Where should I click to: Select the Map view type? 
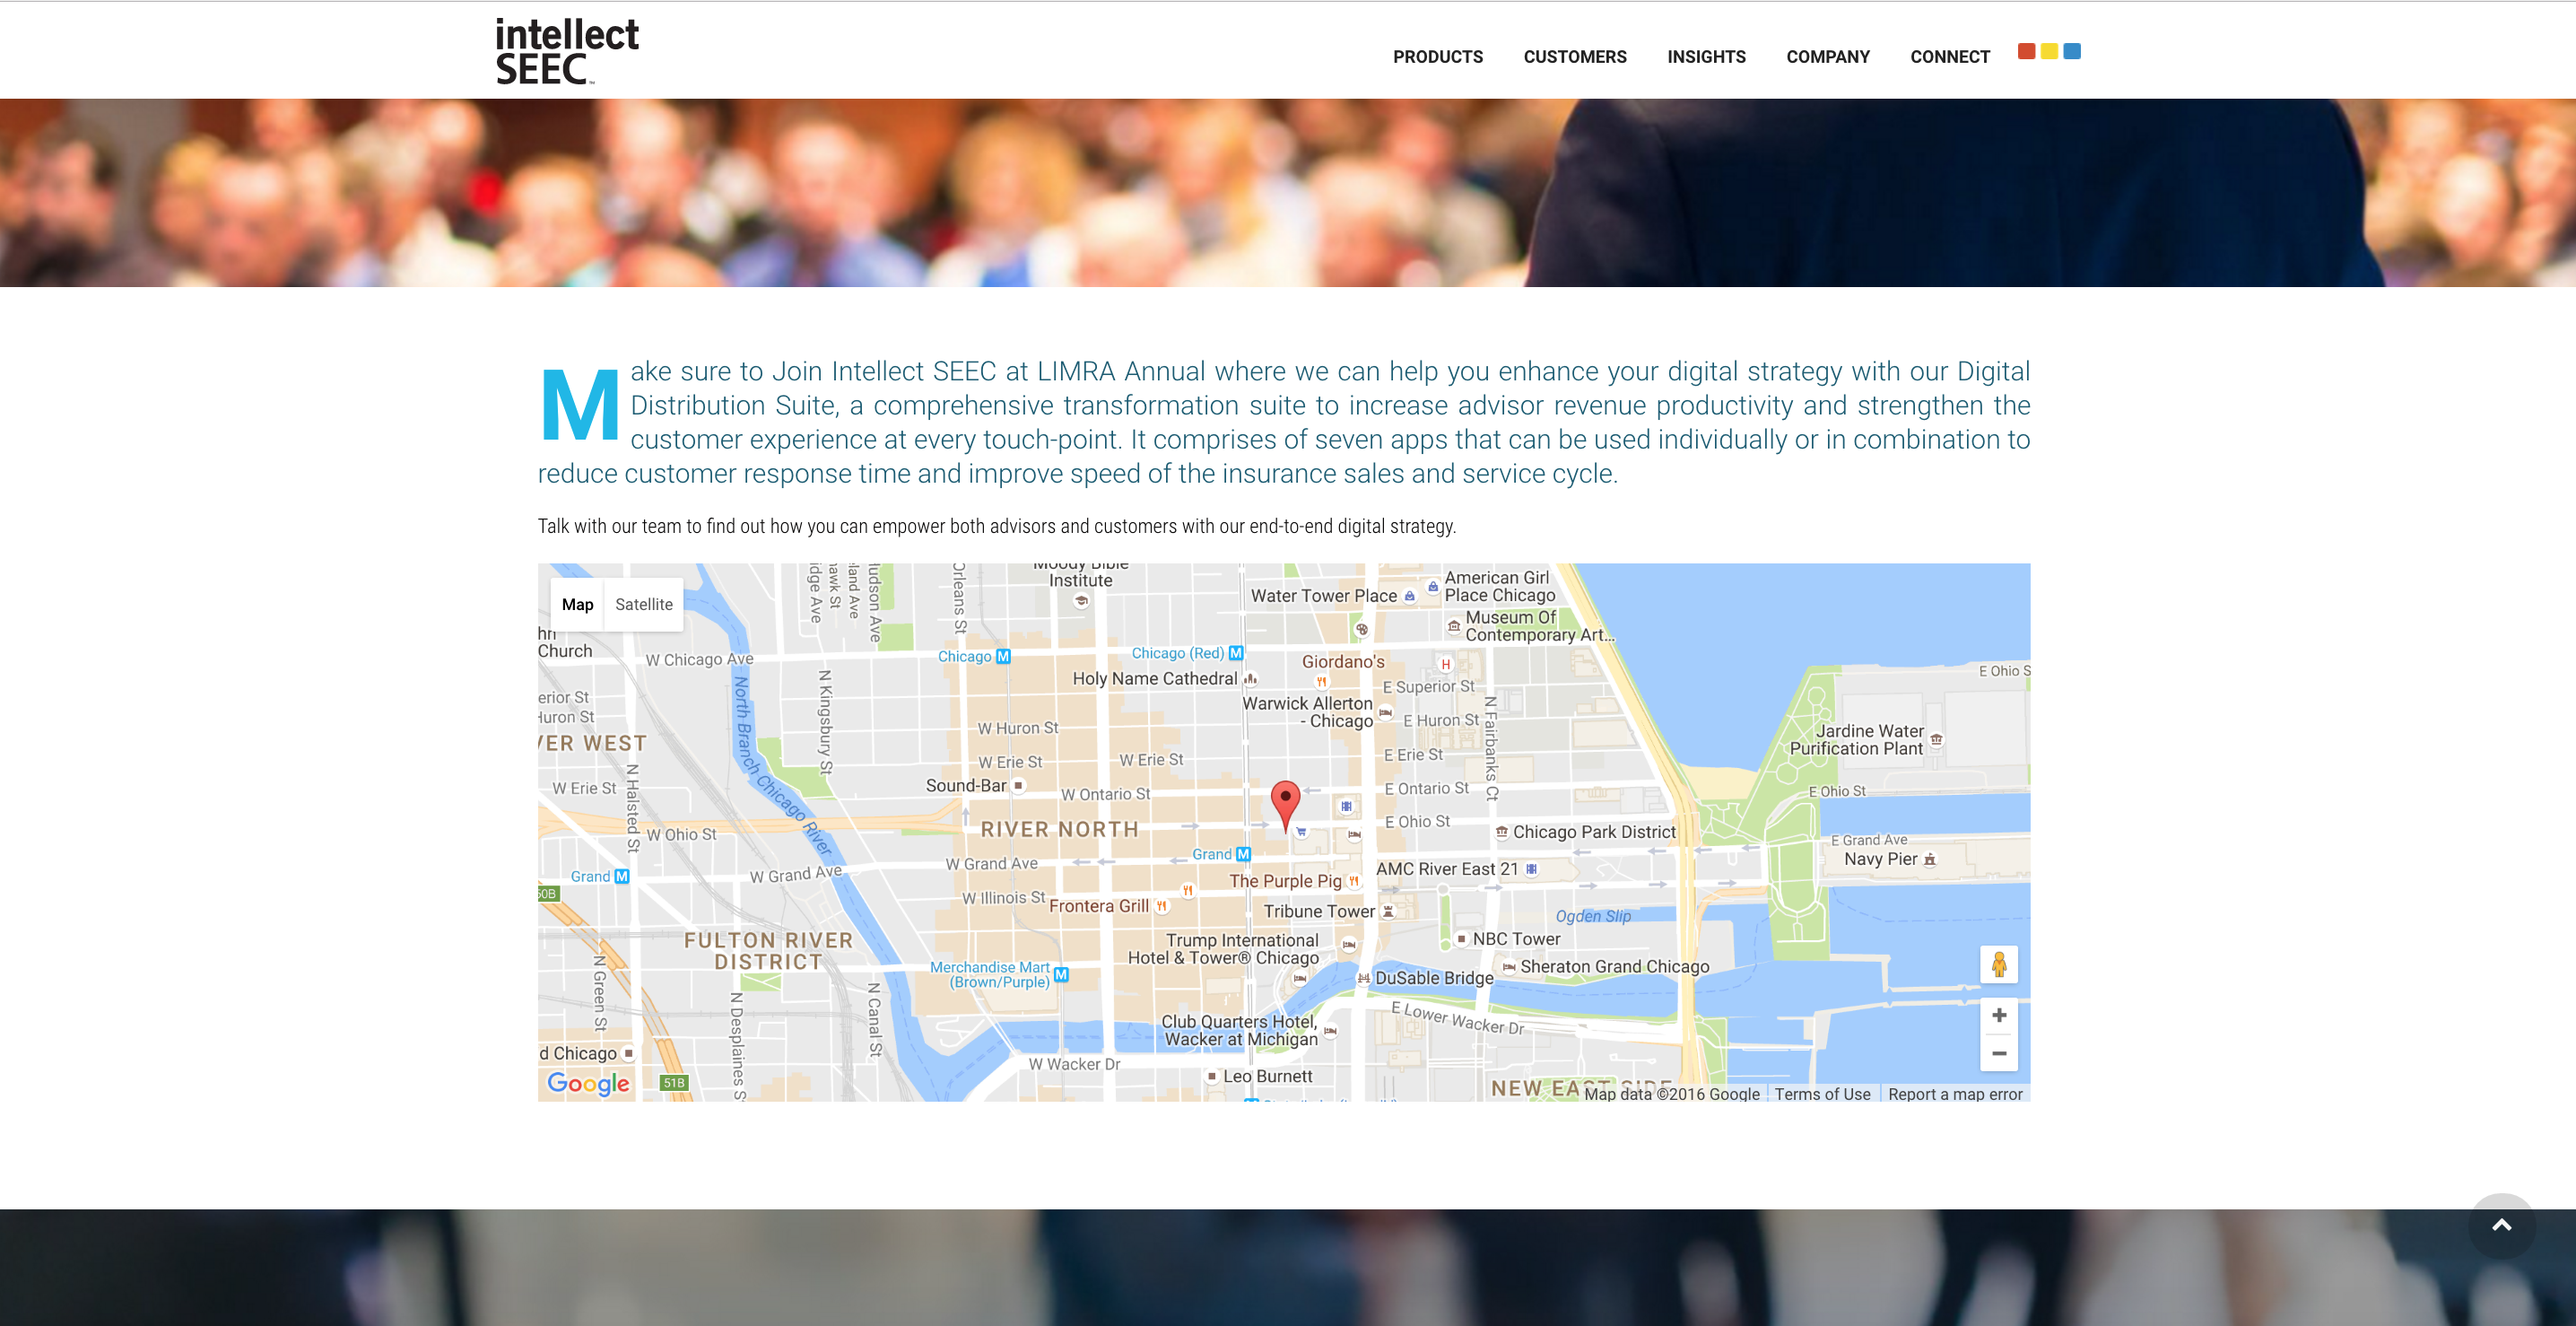[x=577, y=604]
